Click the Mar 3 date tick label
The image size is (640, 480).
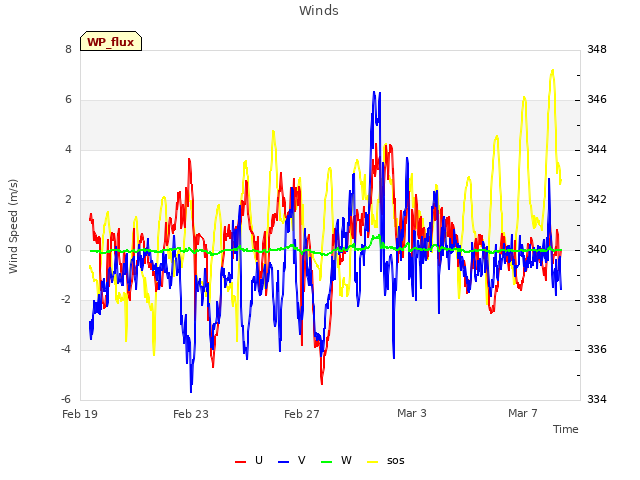[412, 413]
